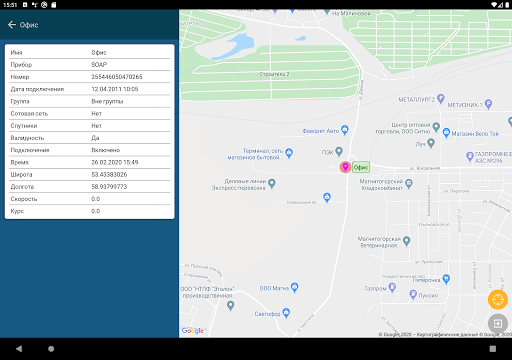Select the Широта row value

pos(109,174)
